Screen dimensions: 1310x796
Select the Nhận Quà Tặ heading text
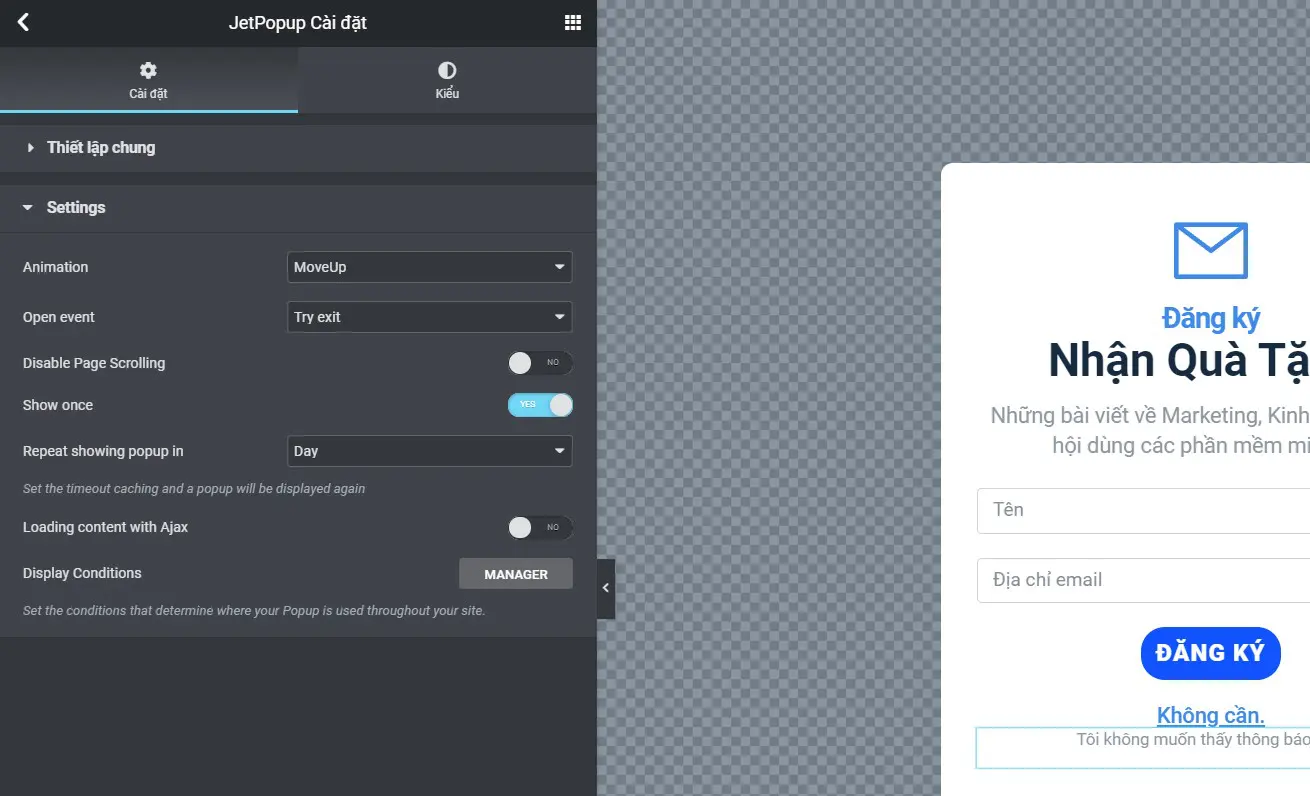coord(1179,360)
